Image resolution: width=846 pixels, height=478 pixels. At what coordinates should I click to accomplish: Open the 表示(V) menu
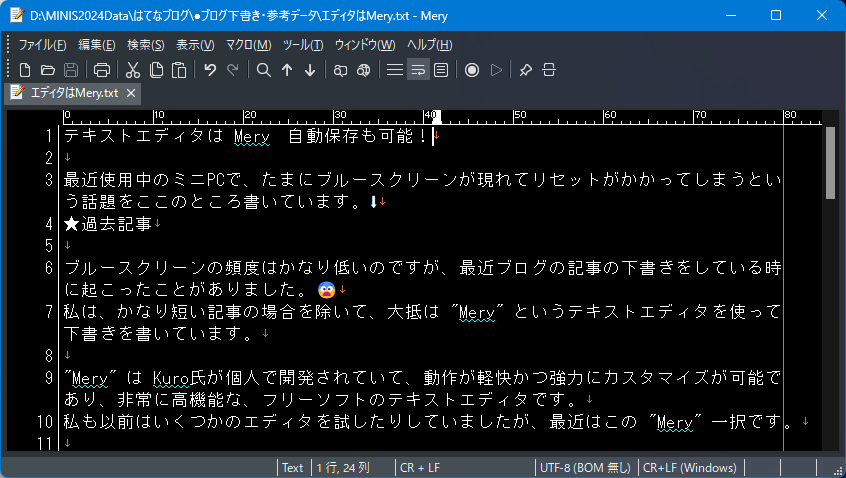195,45
